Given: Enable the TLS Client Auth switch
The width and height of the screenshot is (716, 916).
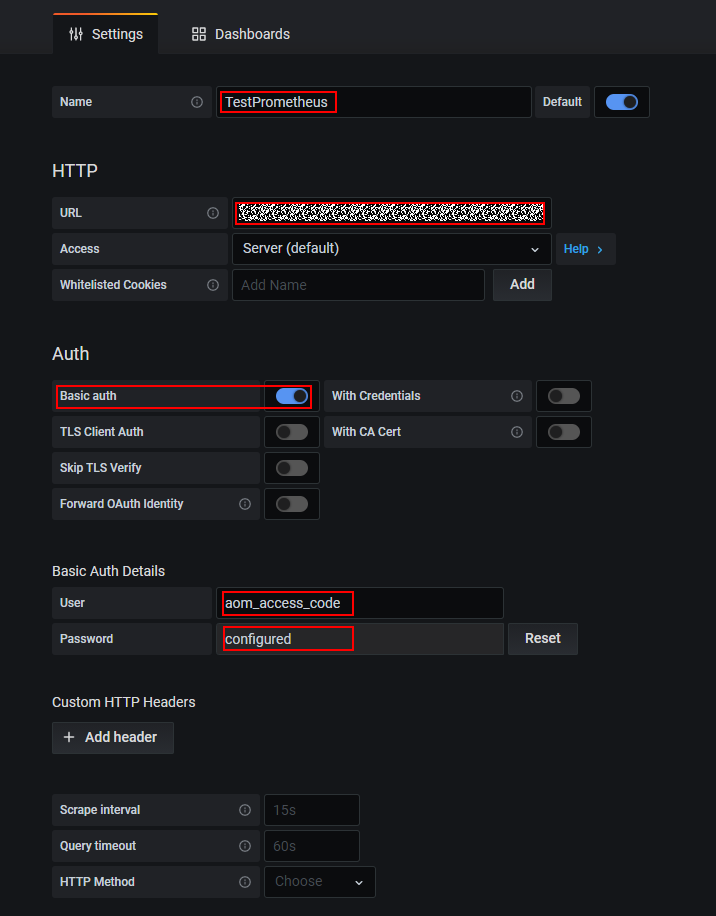Looking at the screenshot, I should (x=292, y=432).
